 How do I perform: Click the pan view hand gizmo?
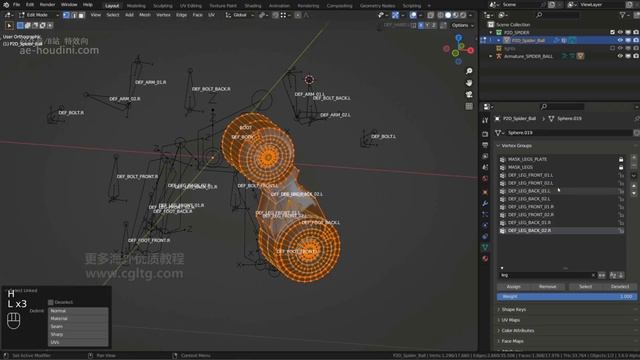tap(469, 83)
